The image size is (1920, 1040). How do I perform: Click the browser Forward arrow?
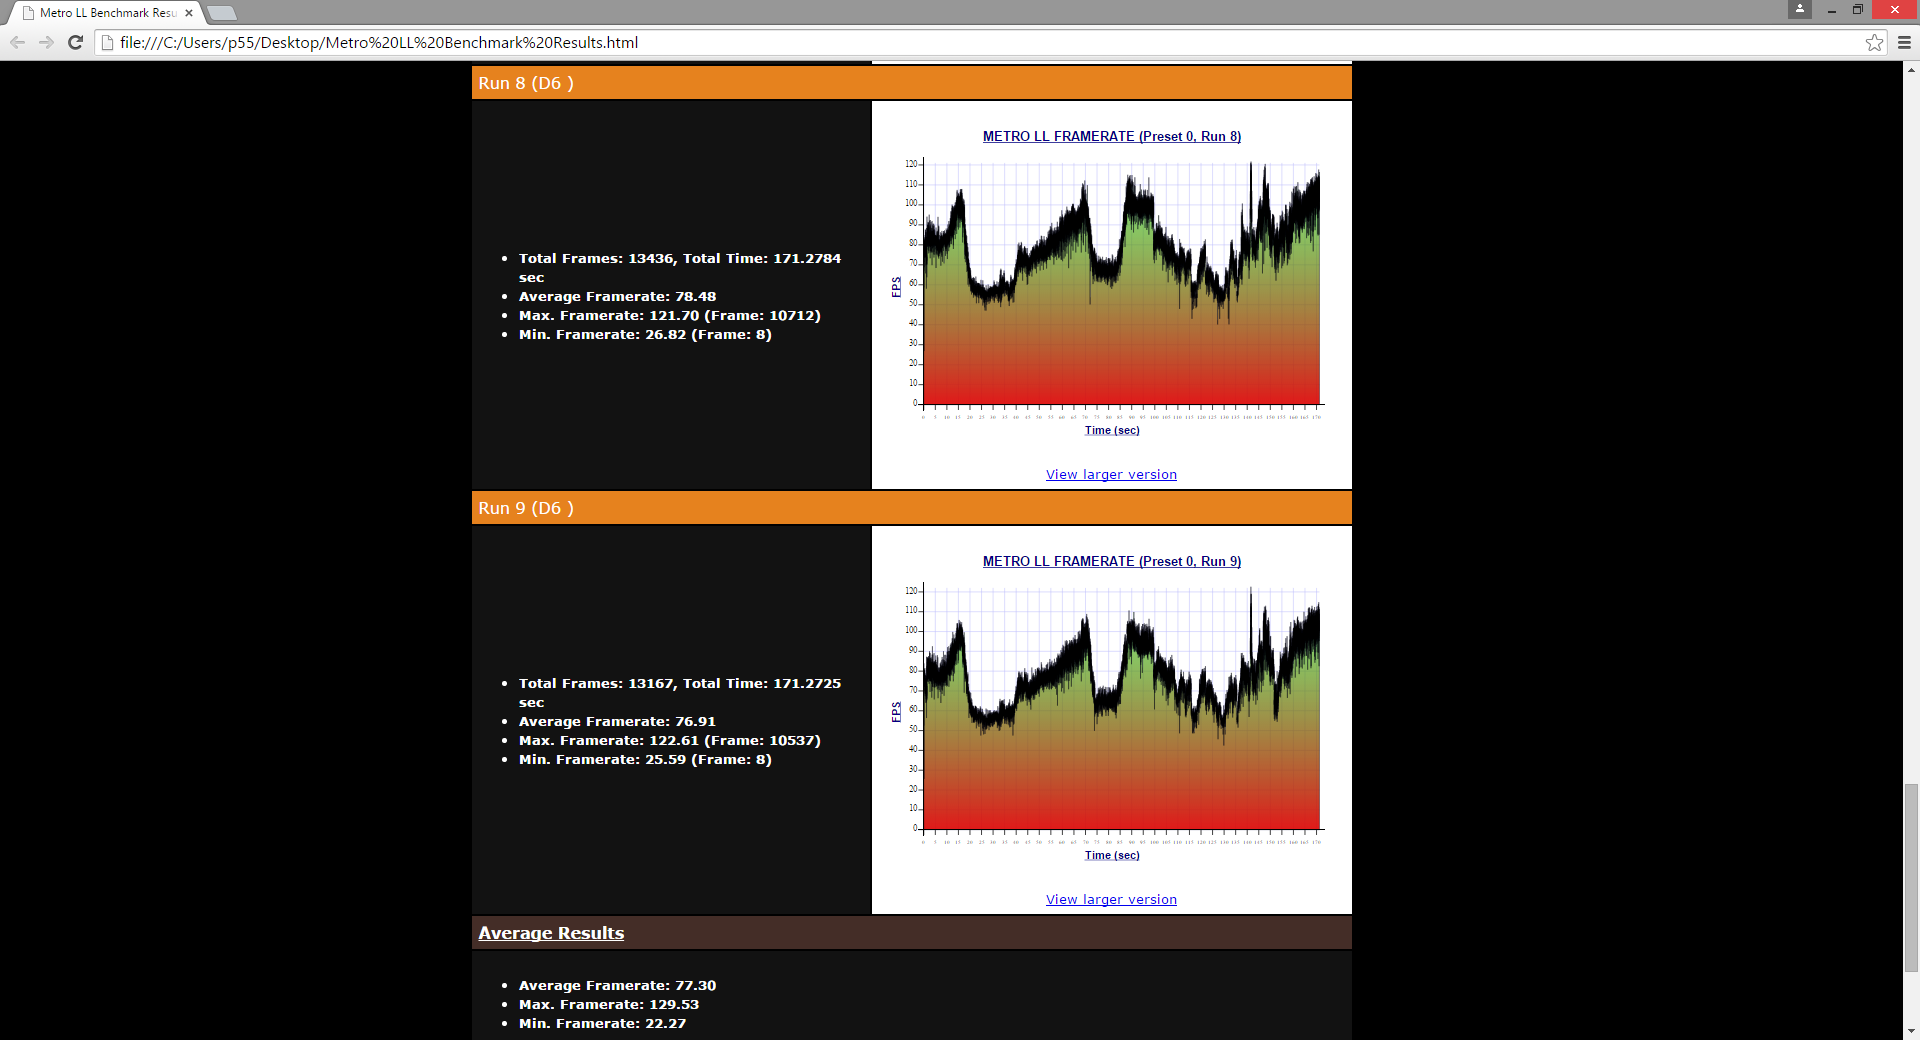point(46,42)
